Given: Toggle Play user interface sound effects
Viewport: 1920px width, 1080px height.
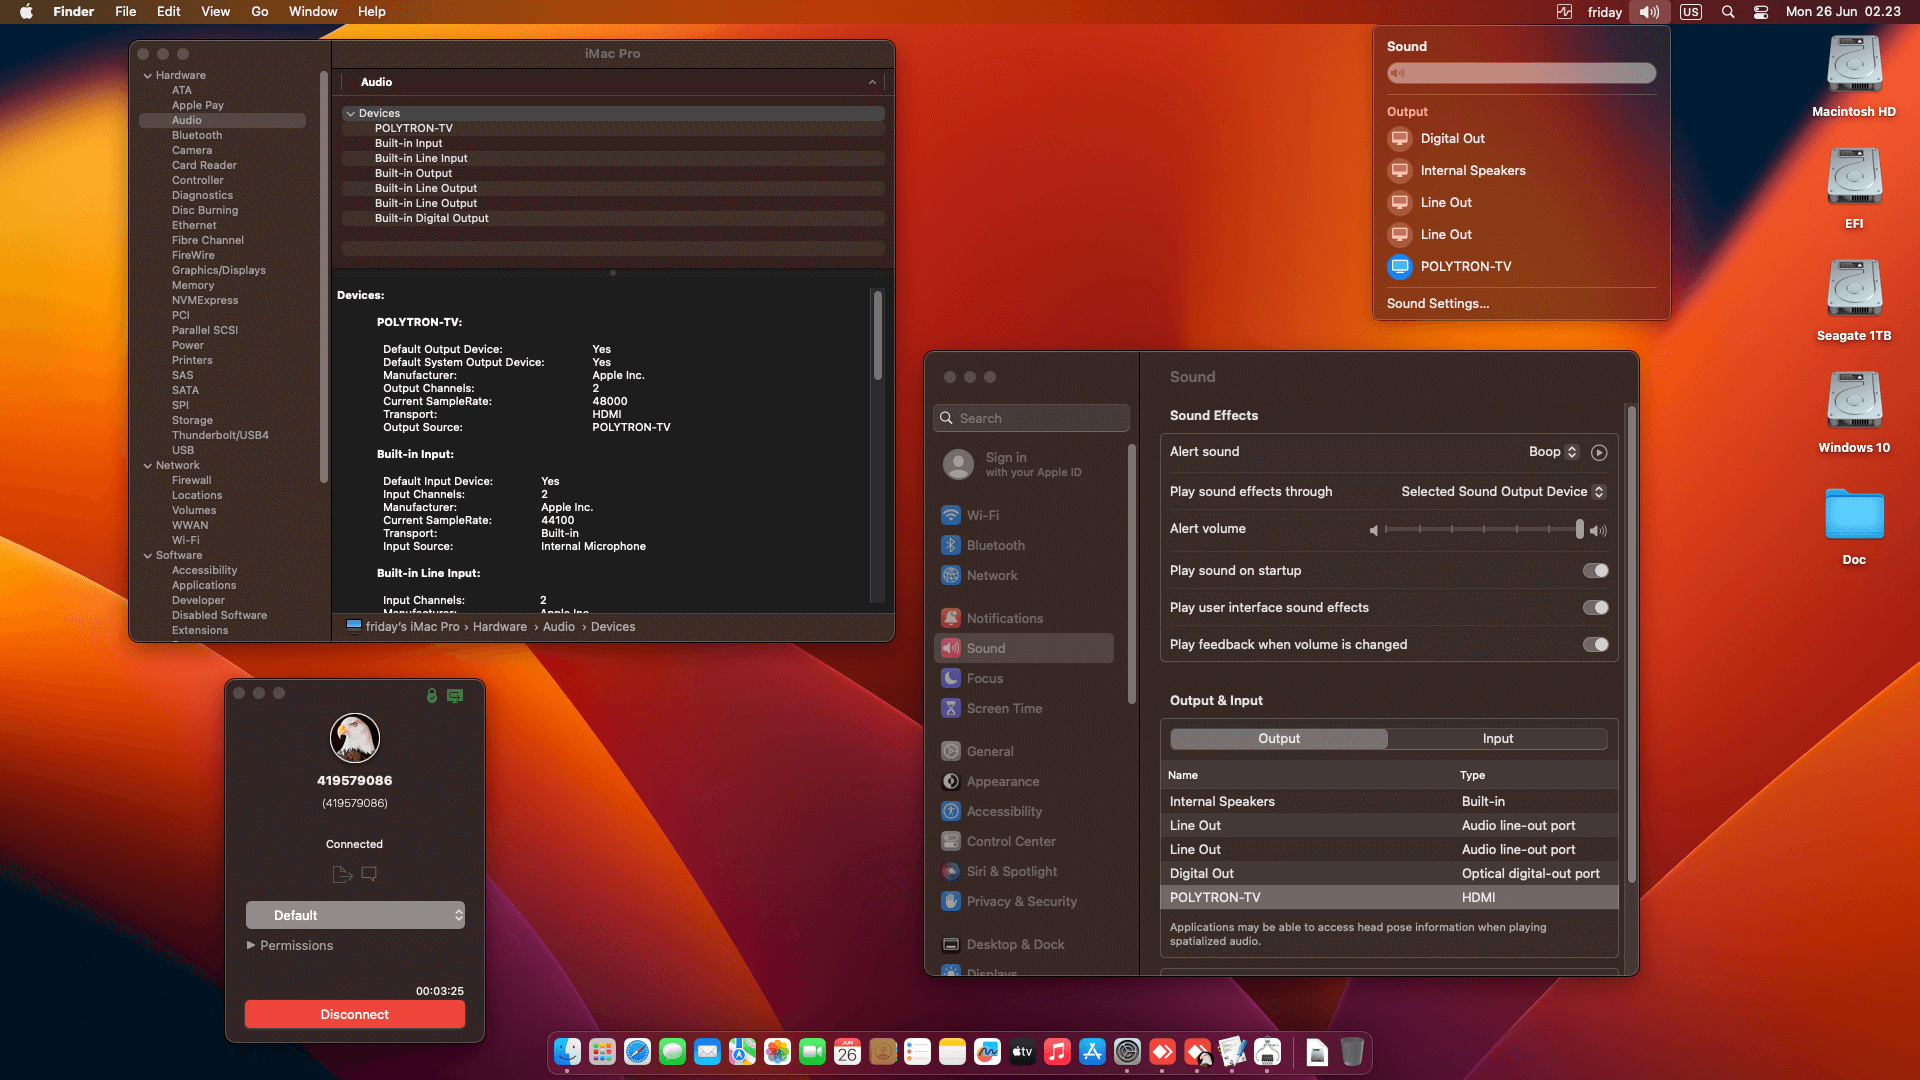Looking at the screenshot, I should coord(1596,607).
